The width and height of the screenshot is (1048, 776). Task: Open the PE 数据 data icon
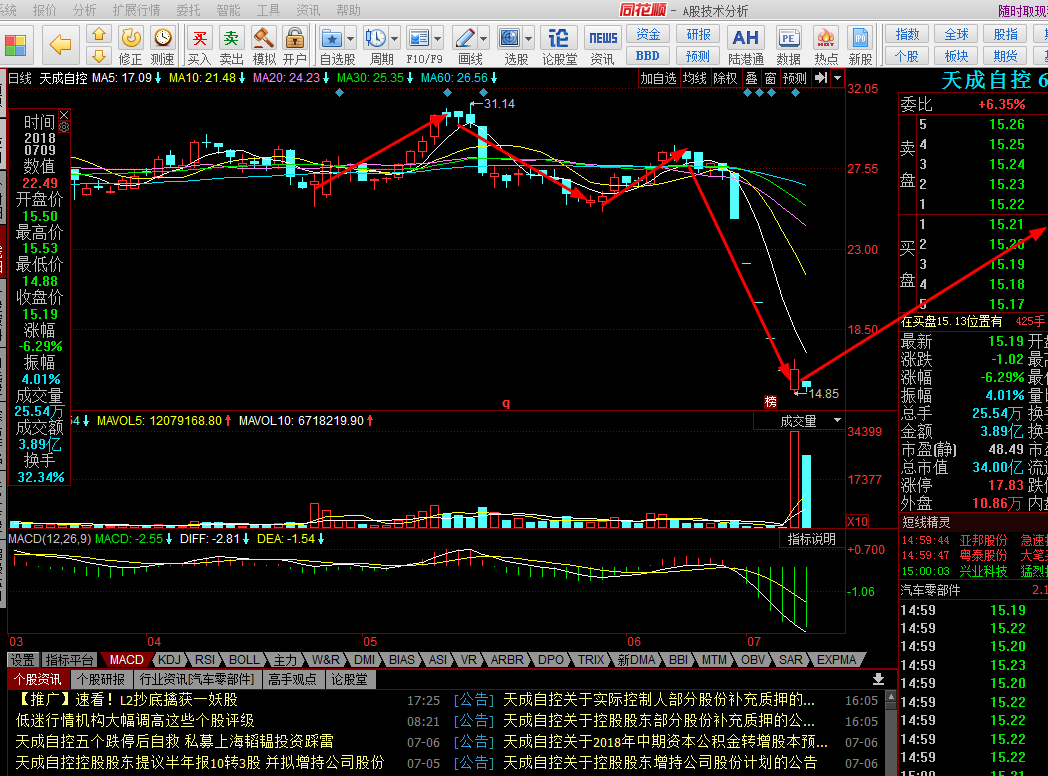tap(789, 45)
